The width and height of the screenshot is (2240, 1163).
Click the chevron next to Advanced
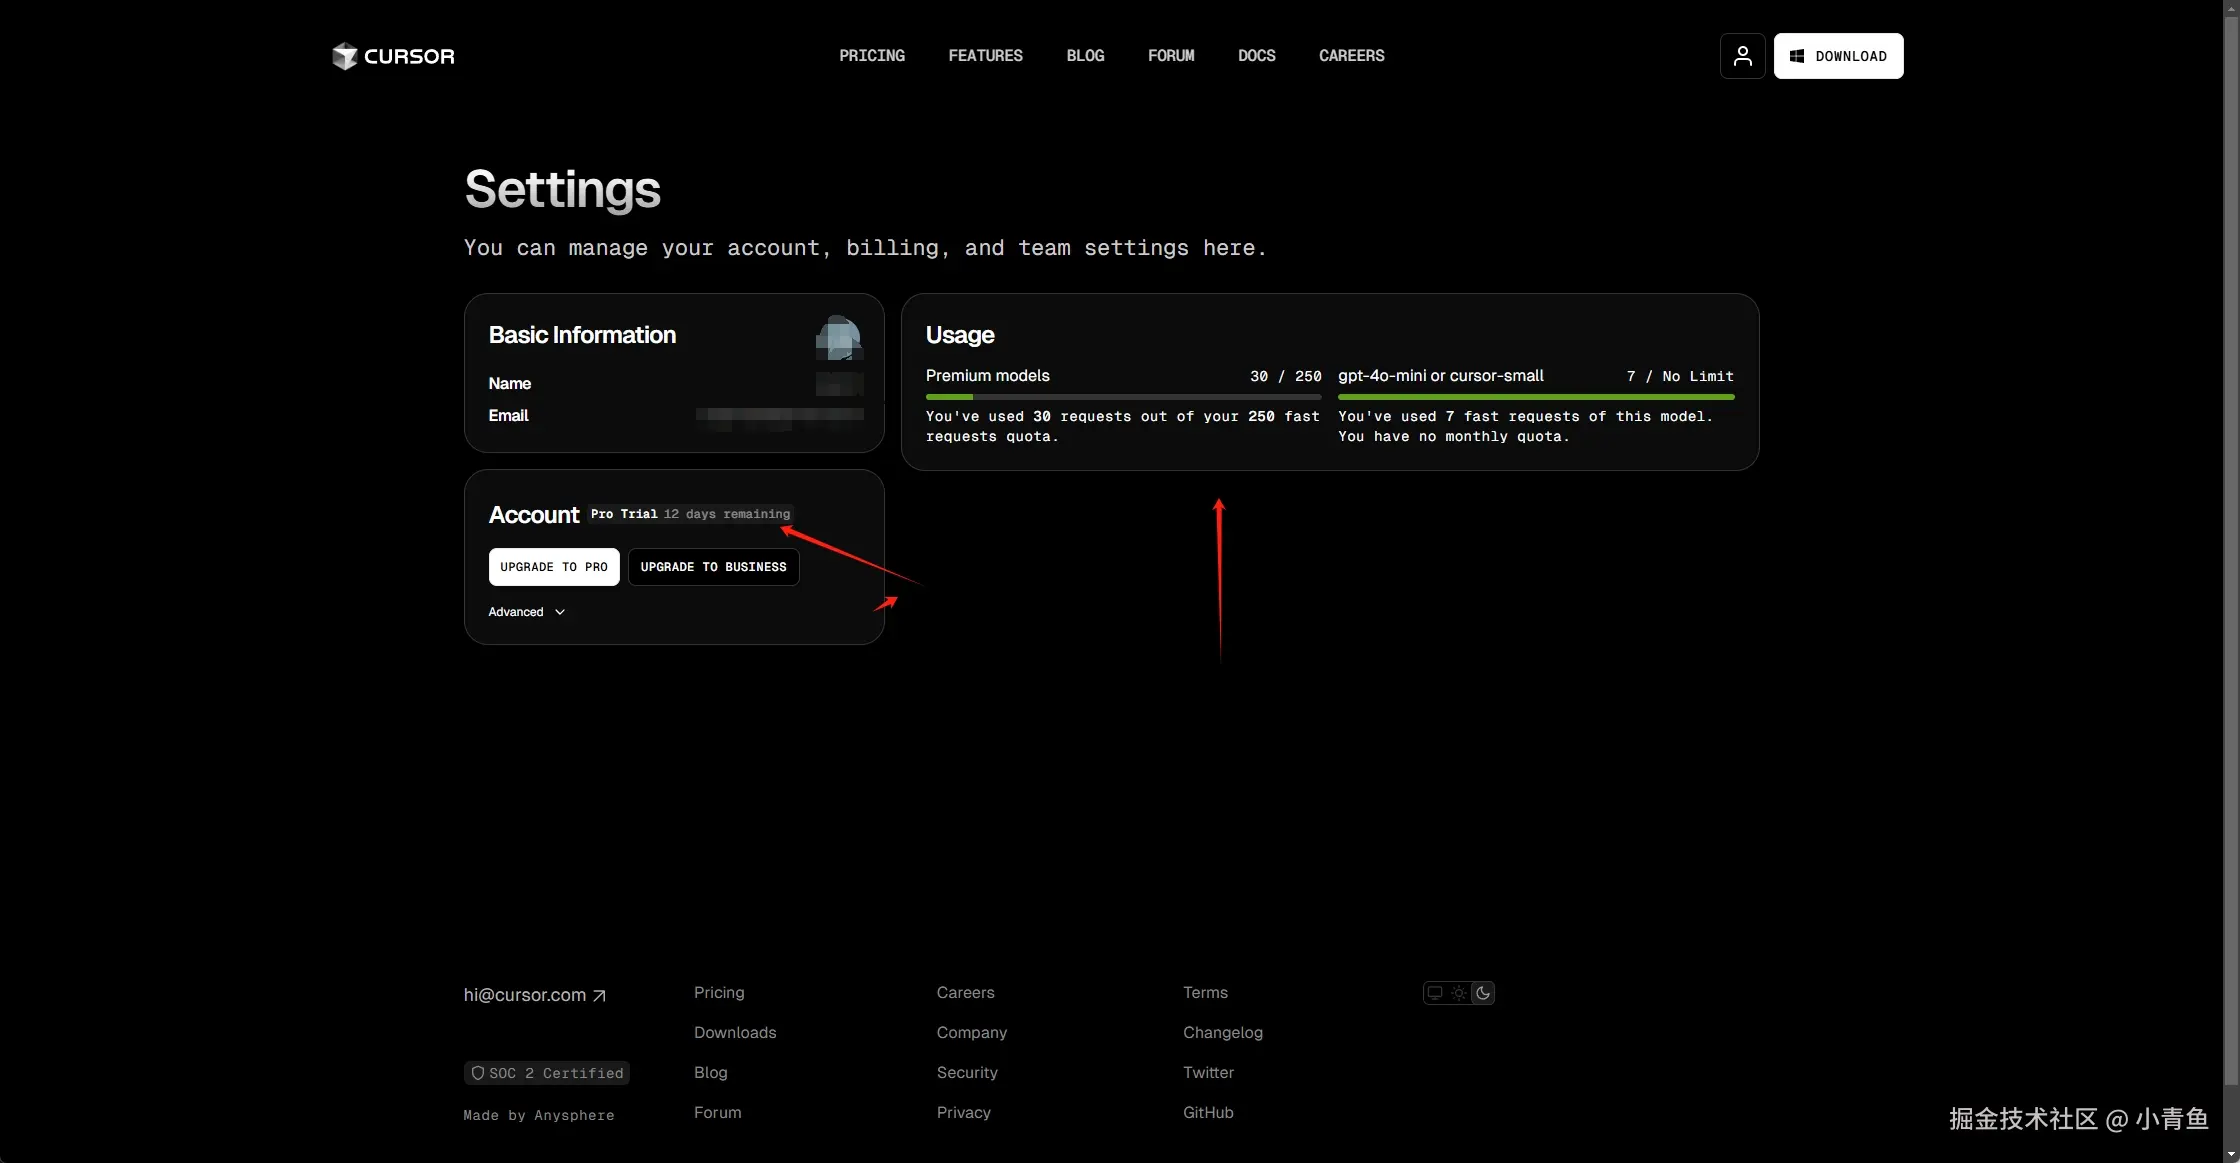coord(560,612)
